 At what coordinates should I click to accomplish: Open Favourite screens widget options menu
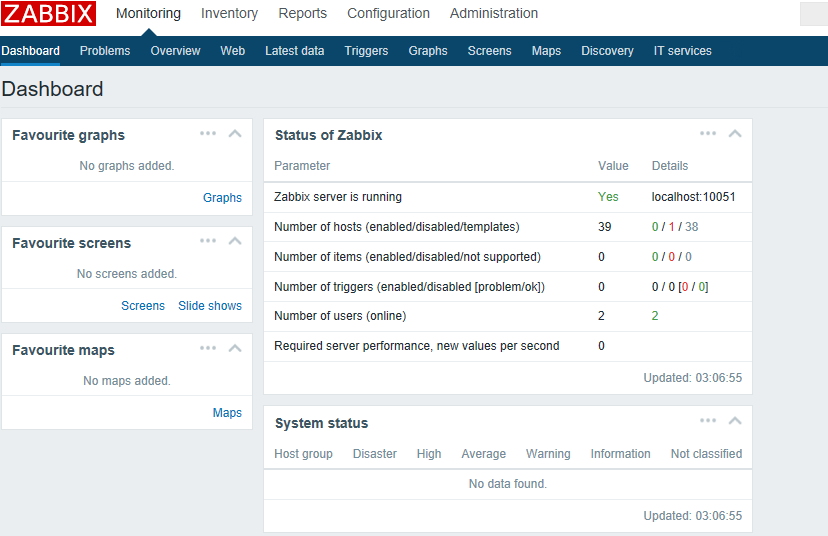(x=208, y=241)
